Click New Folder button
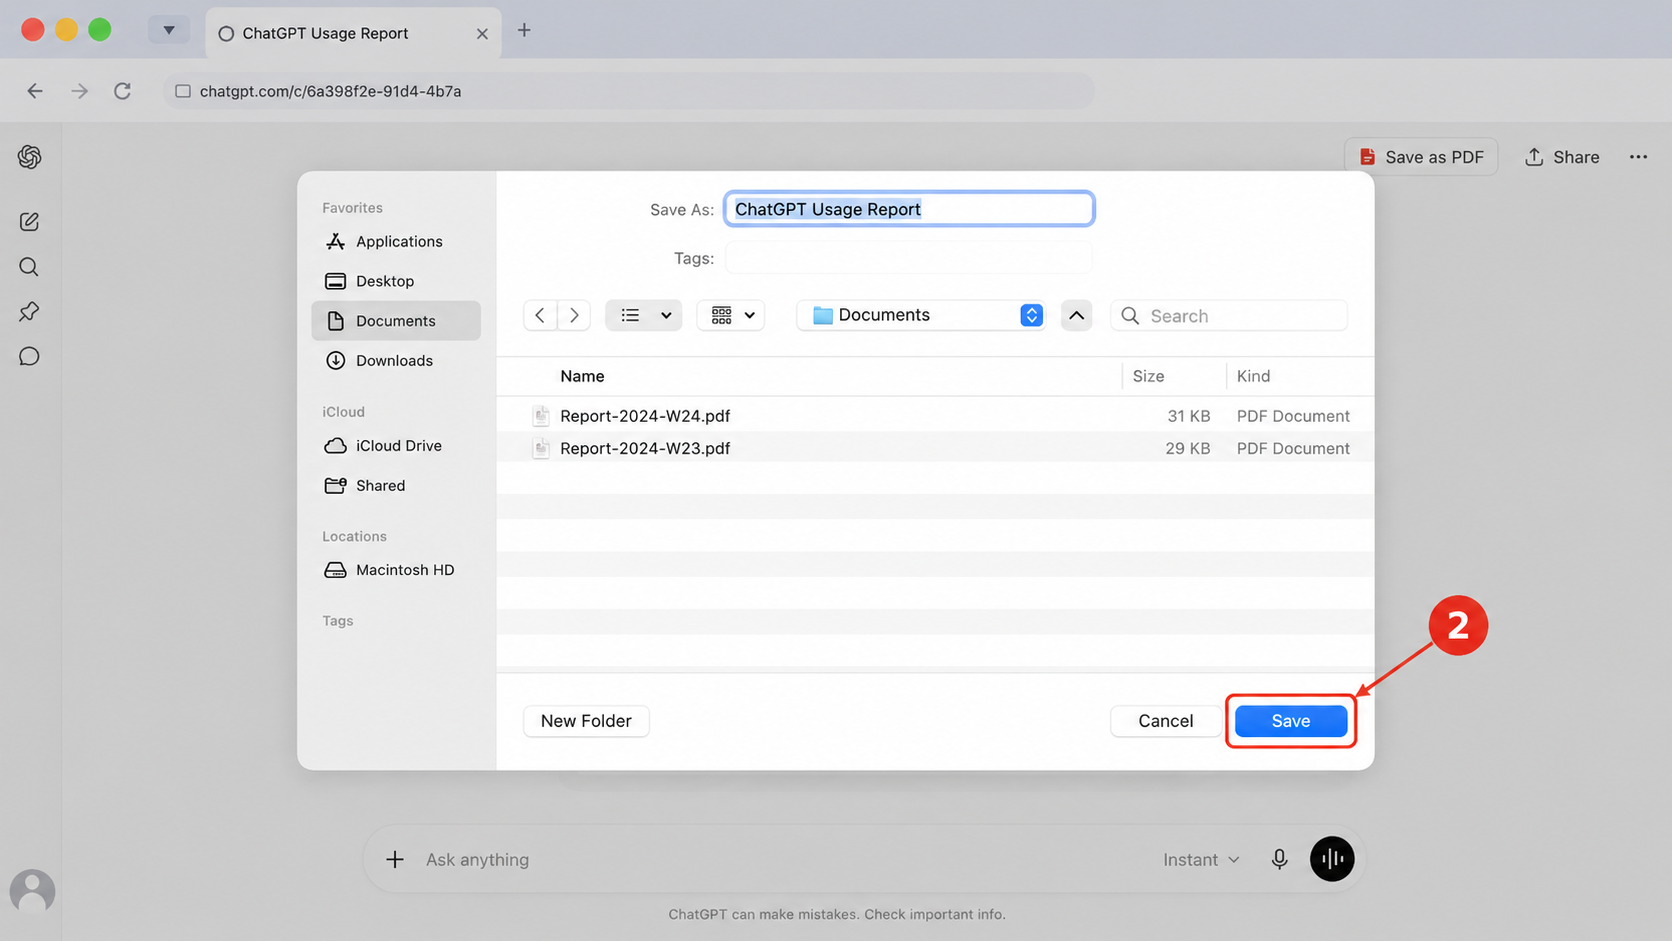 click(586, 721)
